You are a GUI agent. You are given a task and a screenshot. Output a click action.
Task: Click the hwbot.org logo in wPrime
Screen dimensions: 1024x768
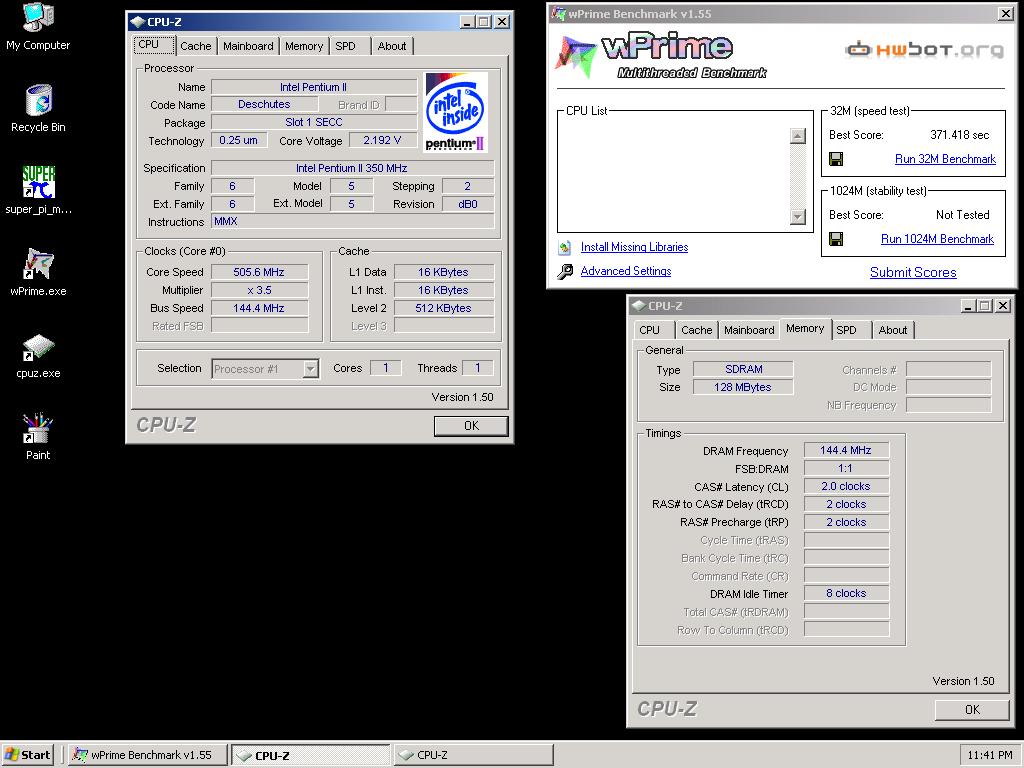924,50
